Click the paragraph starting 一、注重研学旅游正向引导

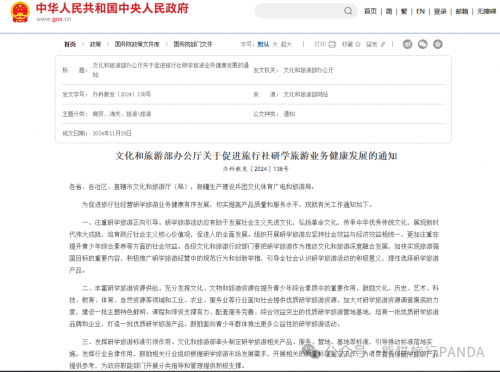(x=254, y=246)
